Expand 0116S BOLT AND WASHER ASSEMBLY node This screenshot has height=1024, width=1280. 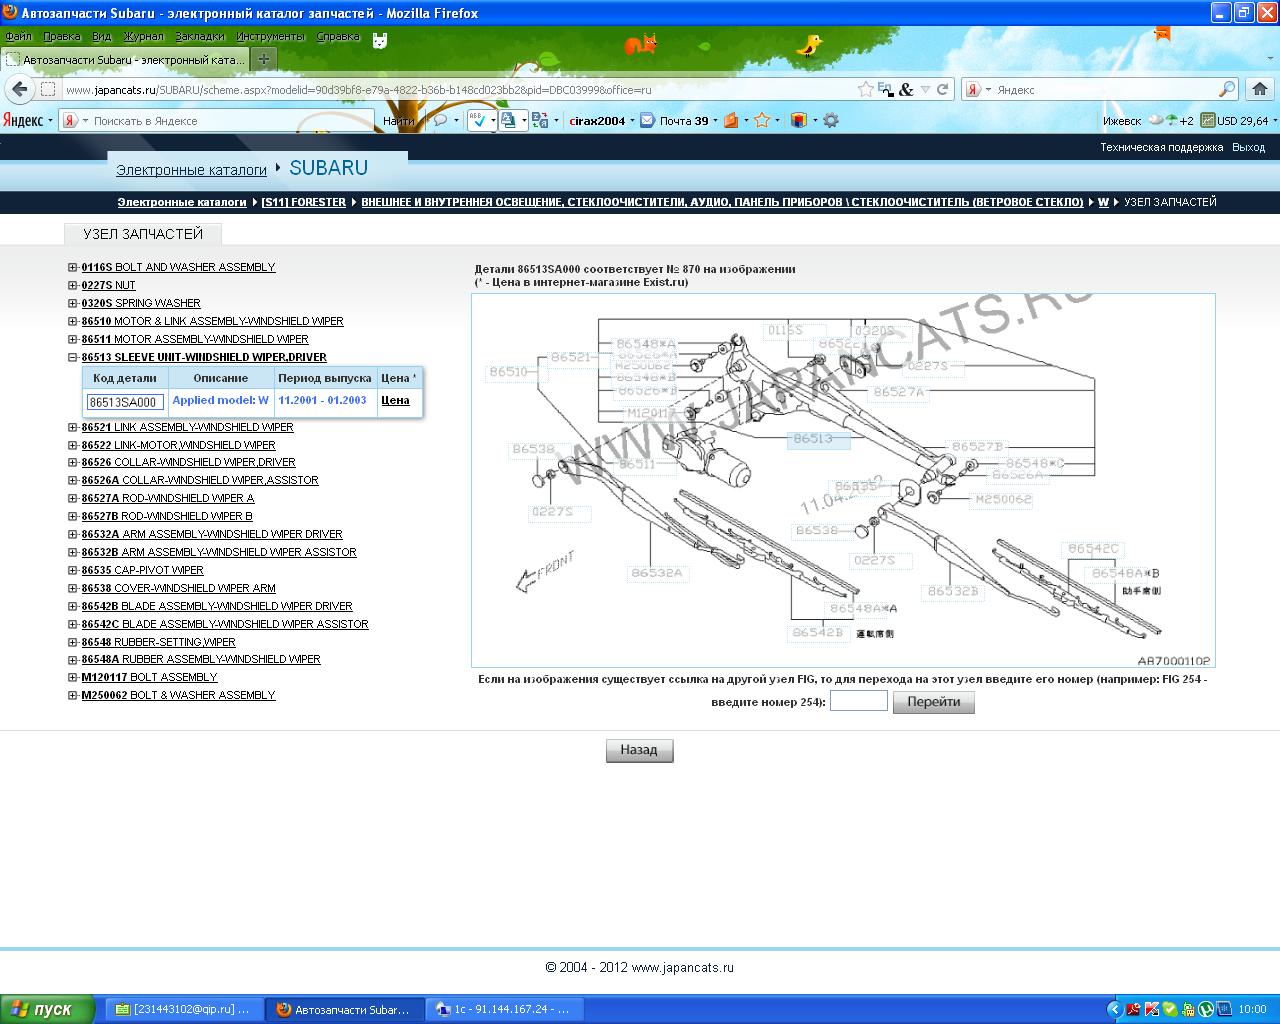pos(73,267)
